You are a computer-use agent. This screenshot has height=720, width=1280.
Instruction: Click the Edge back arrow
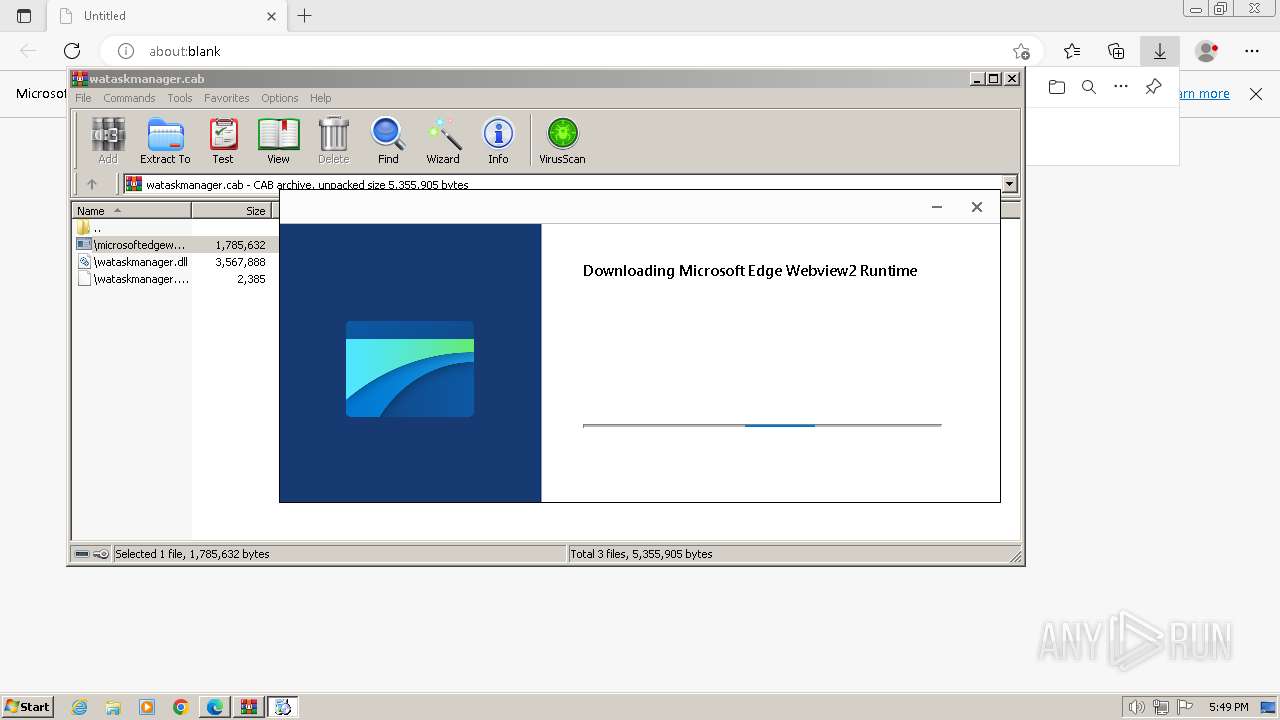[28, 51]
